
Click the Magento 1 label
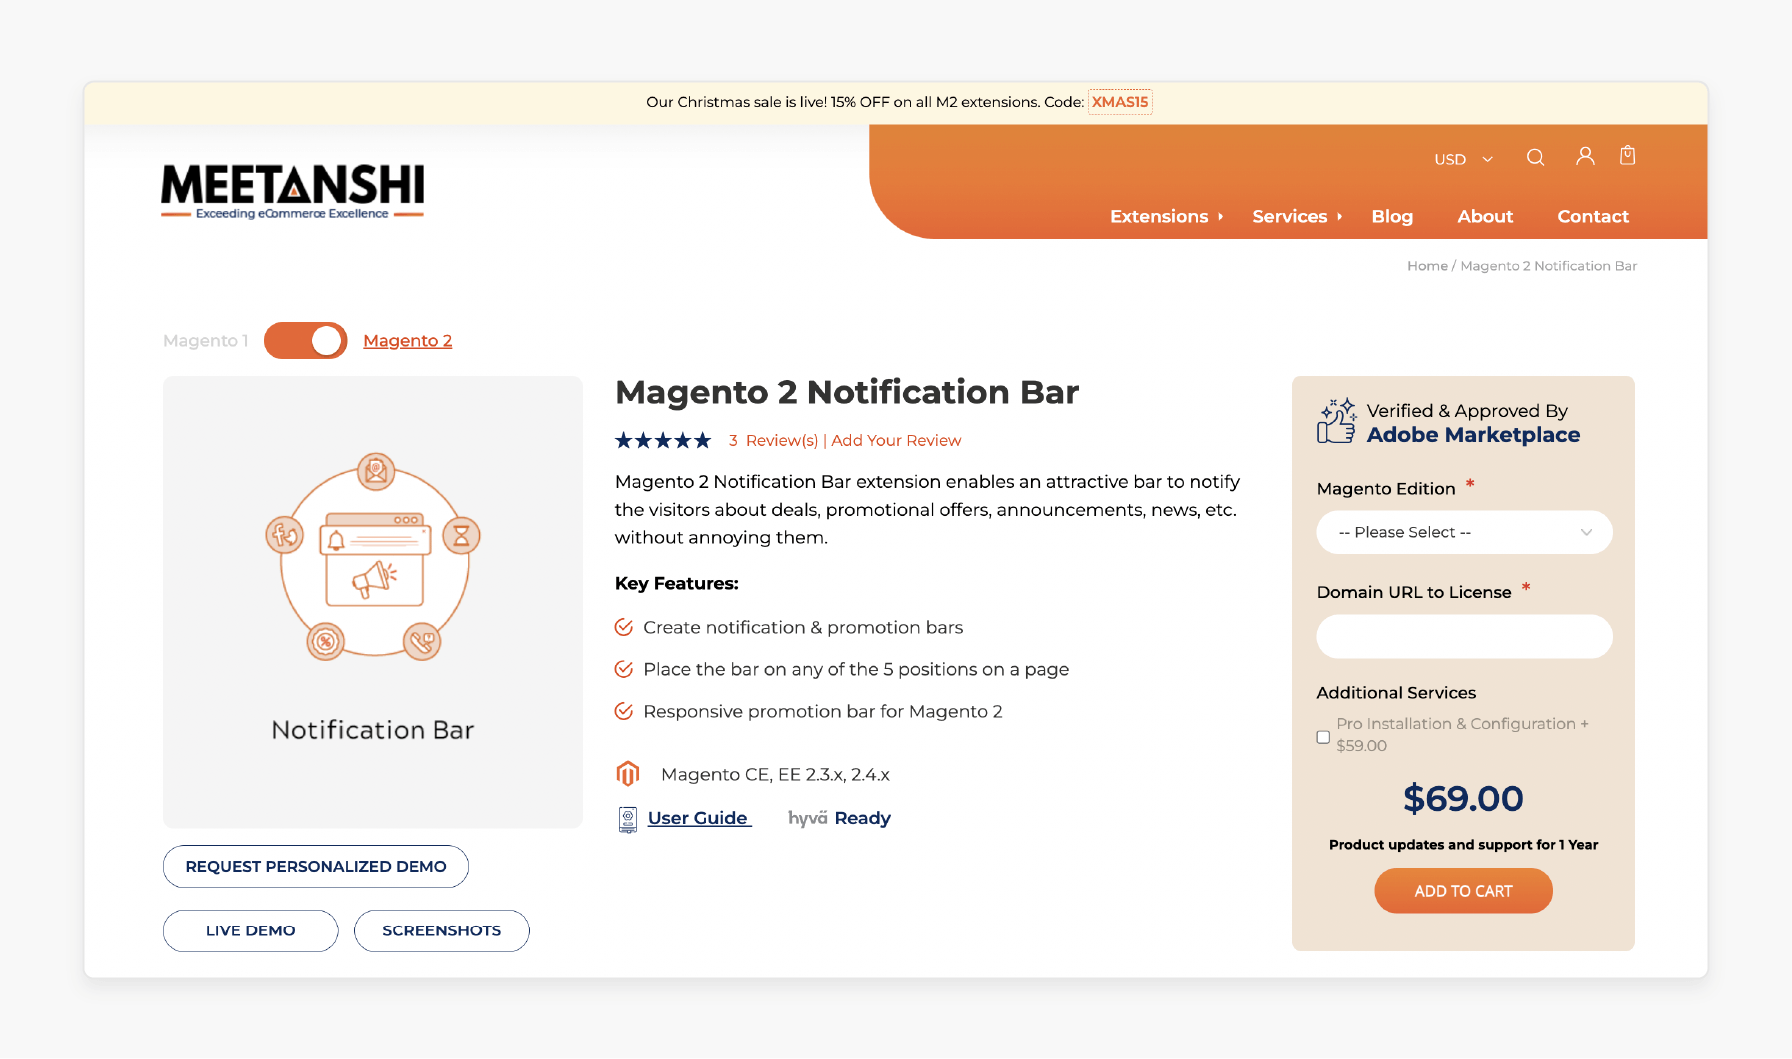(x=206, y=341)
